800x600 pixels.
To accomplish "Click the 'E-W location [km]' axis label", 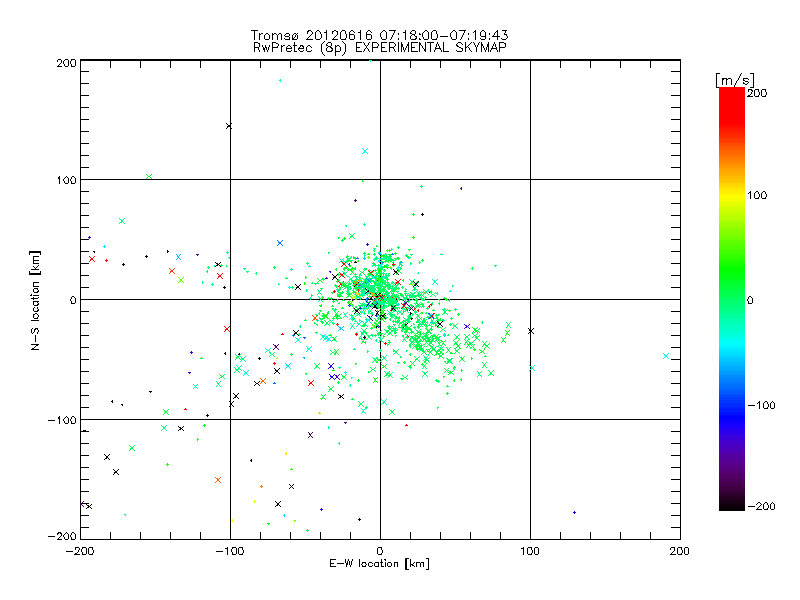I will tap(379, 564).
